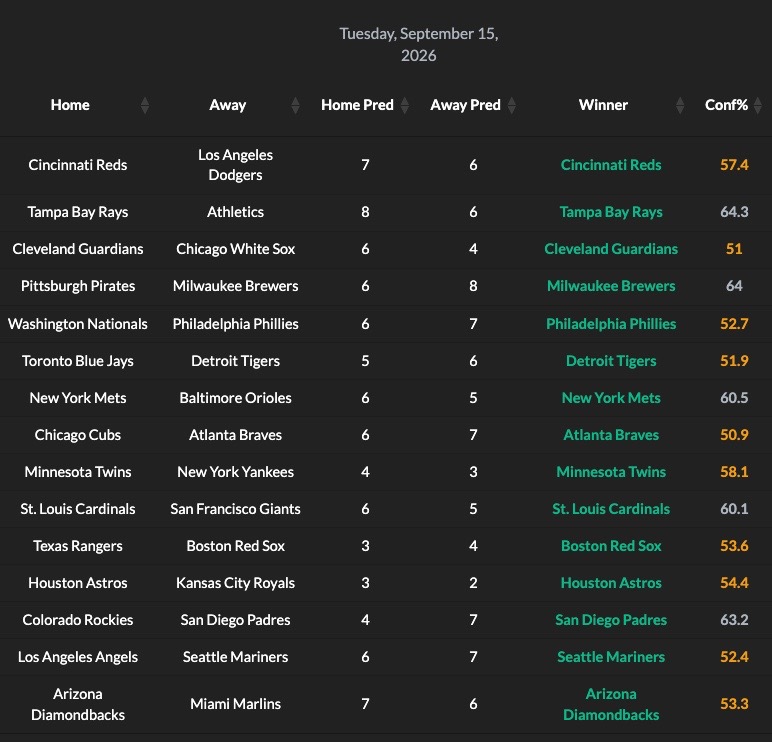The image size is (772, 742).
Task: Sort by Away Pred column arrows
Action: click(512, 105)
